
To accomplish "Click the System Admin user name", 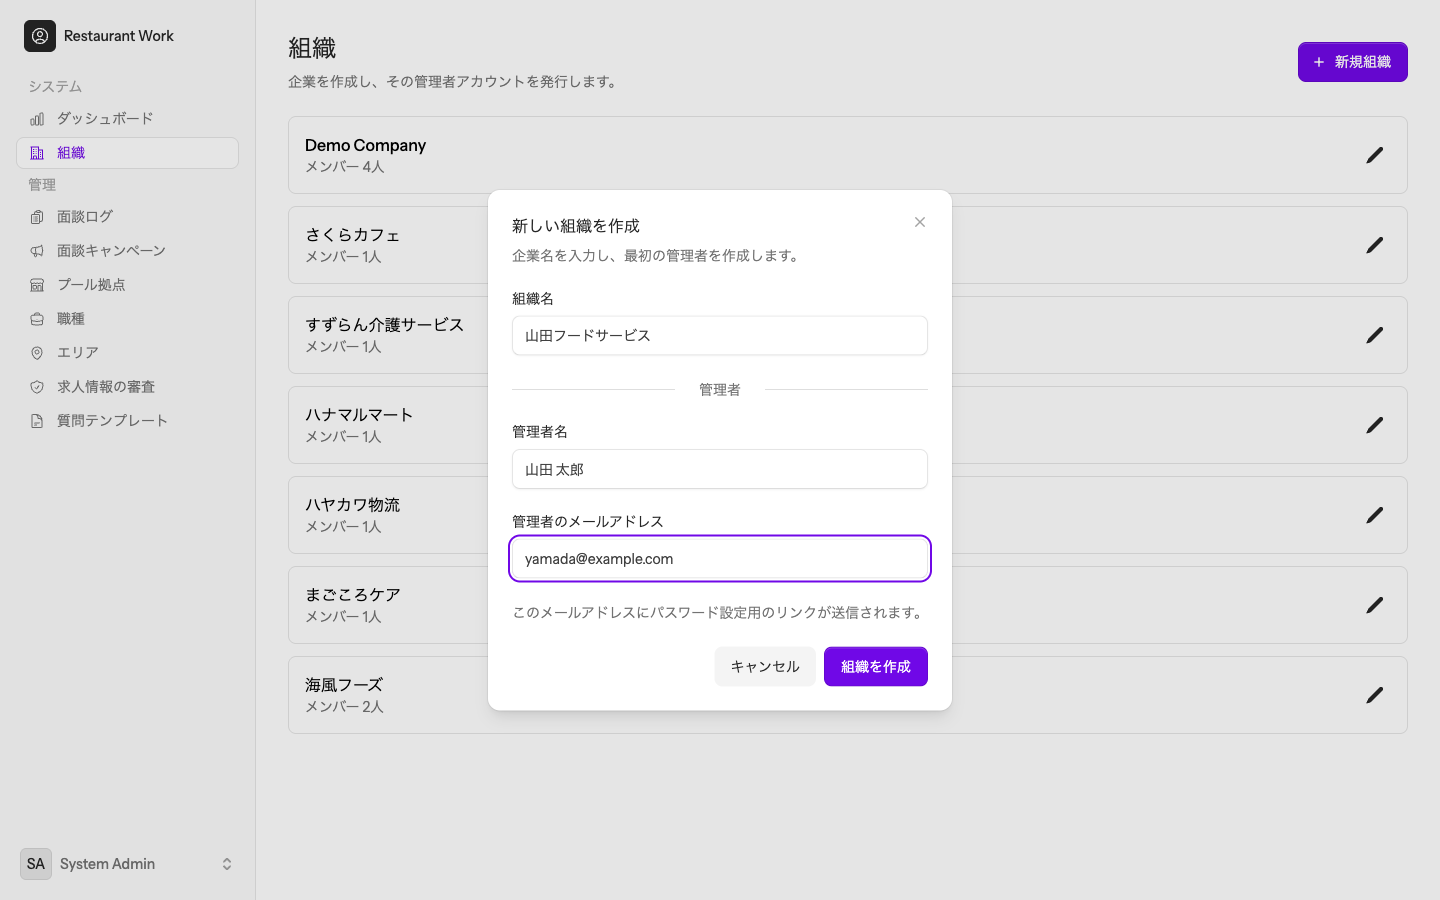I will coord(107,864).
